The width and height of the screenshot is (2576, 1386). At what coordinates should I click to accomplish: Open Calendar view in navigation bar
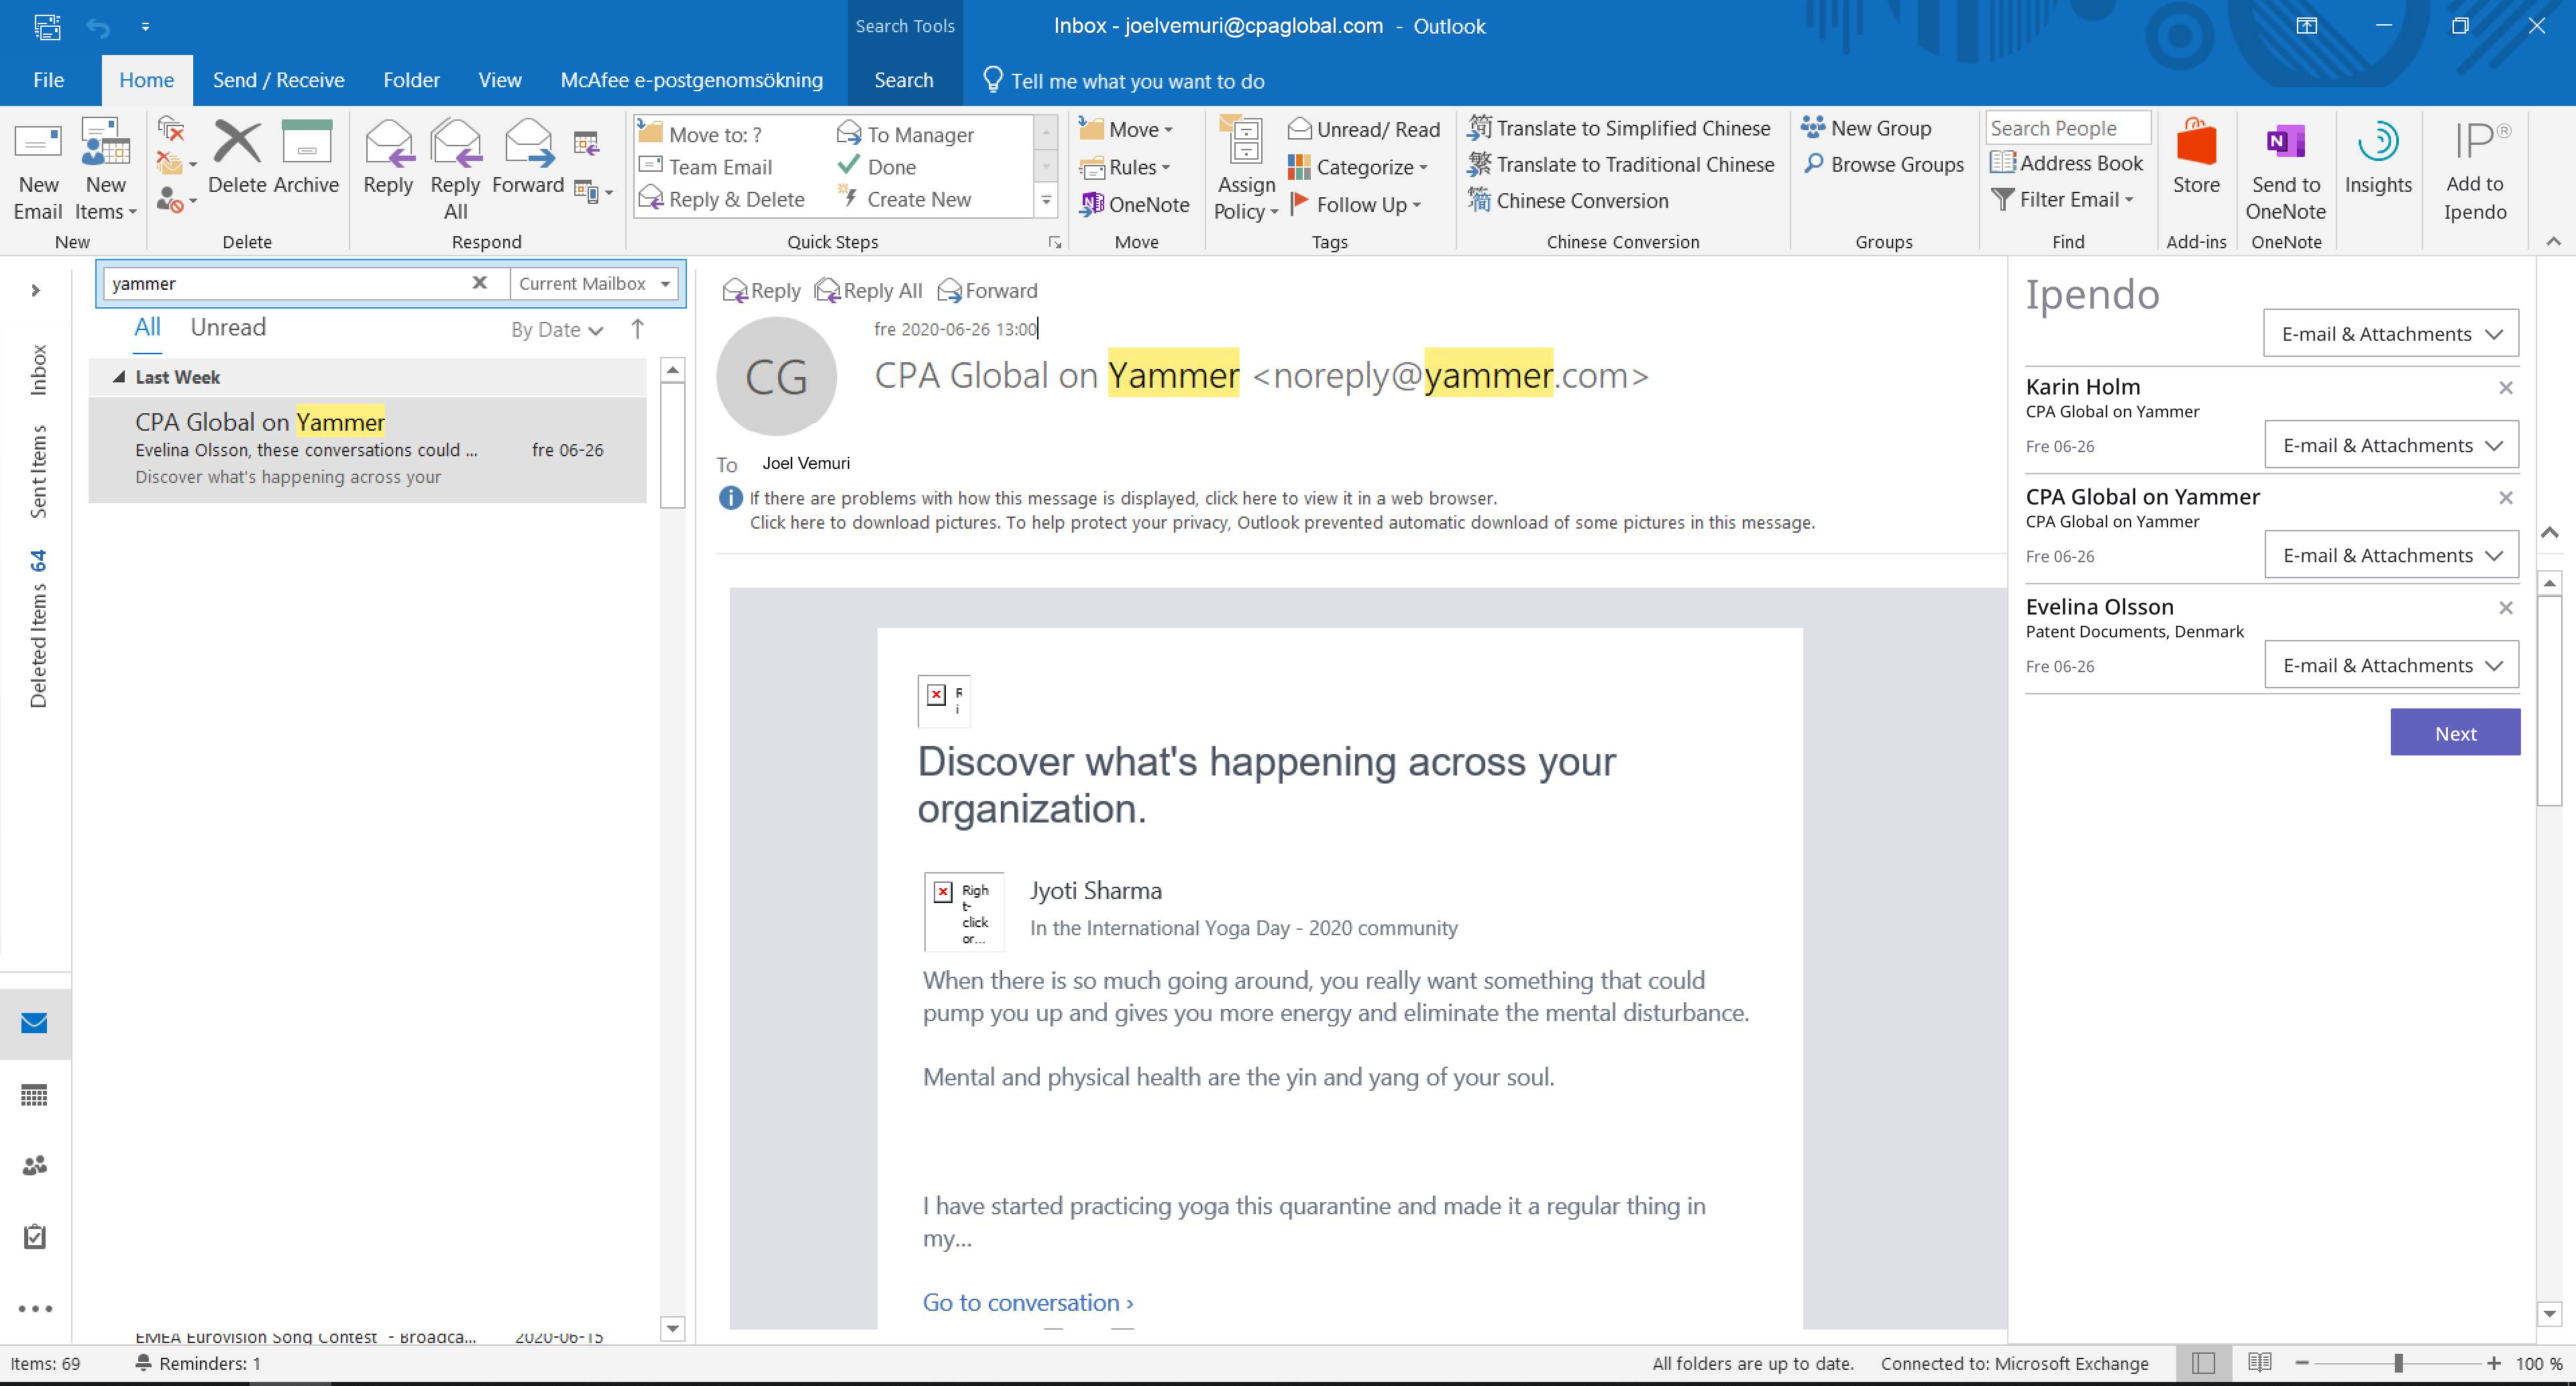(x=34, y=1095)
